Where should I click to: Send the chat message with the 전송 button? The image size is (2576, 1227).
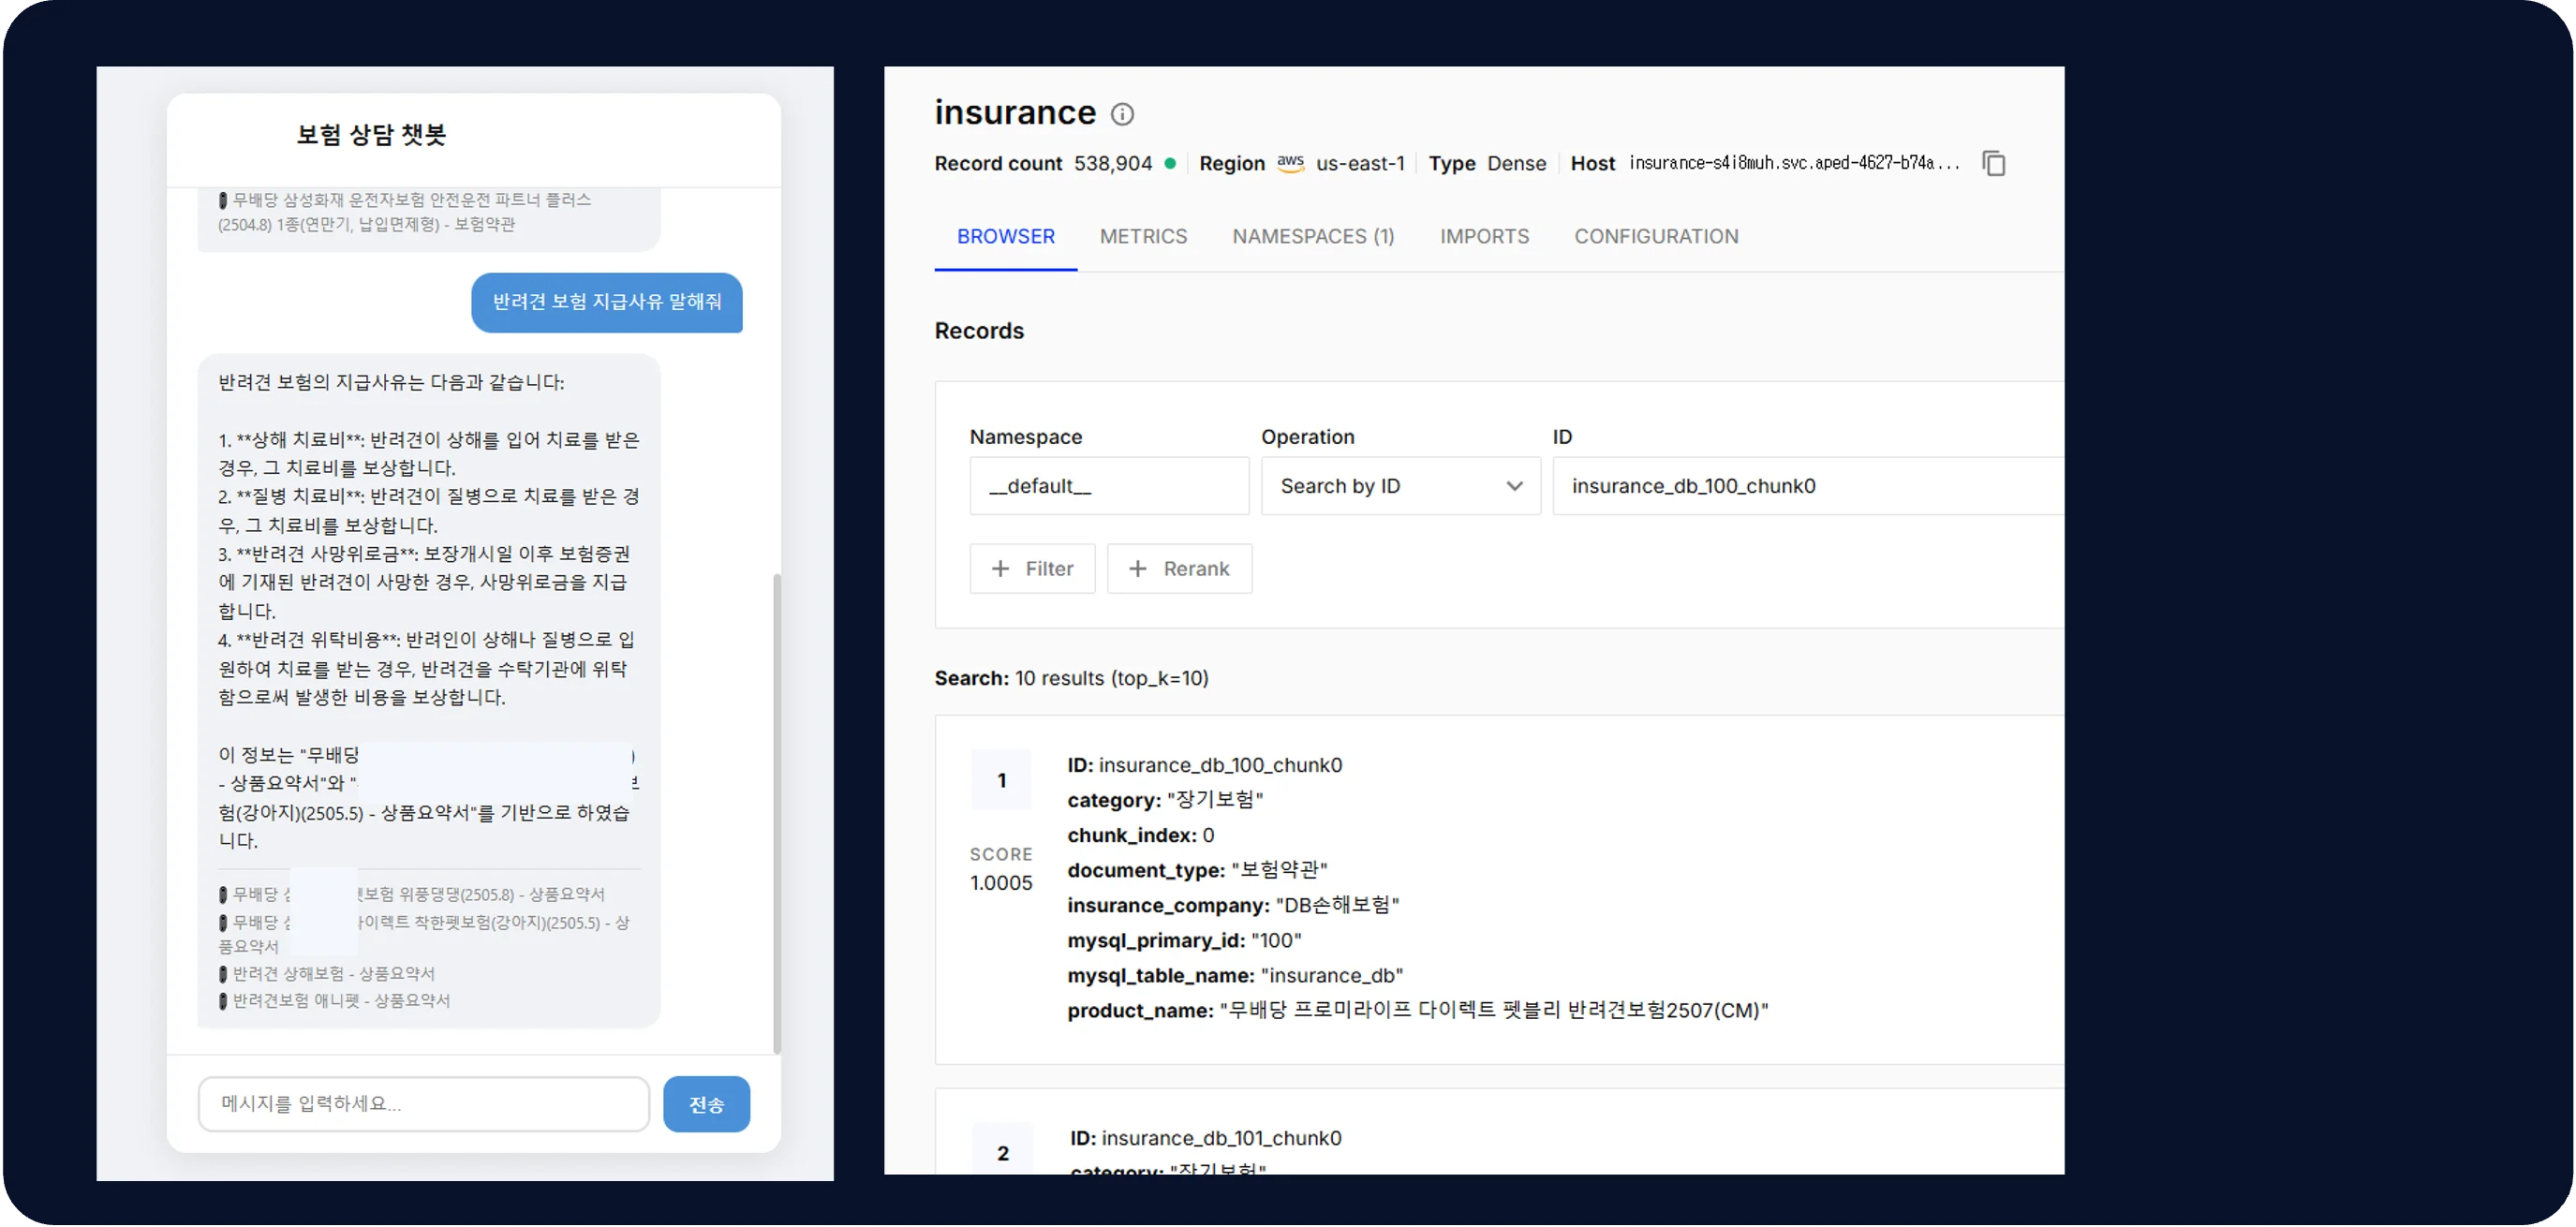point(706,1104)
